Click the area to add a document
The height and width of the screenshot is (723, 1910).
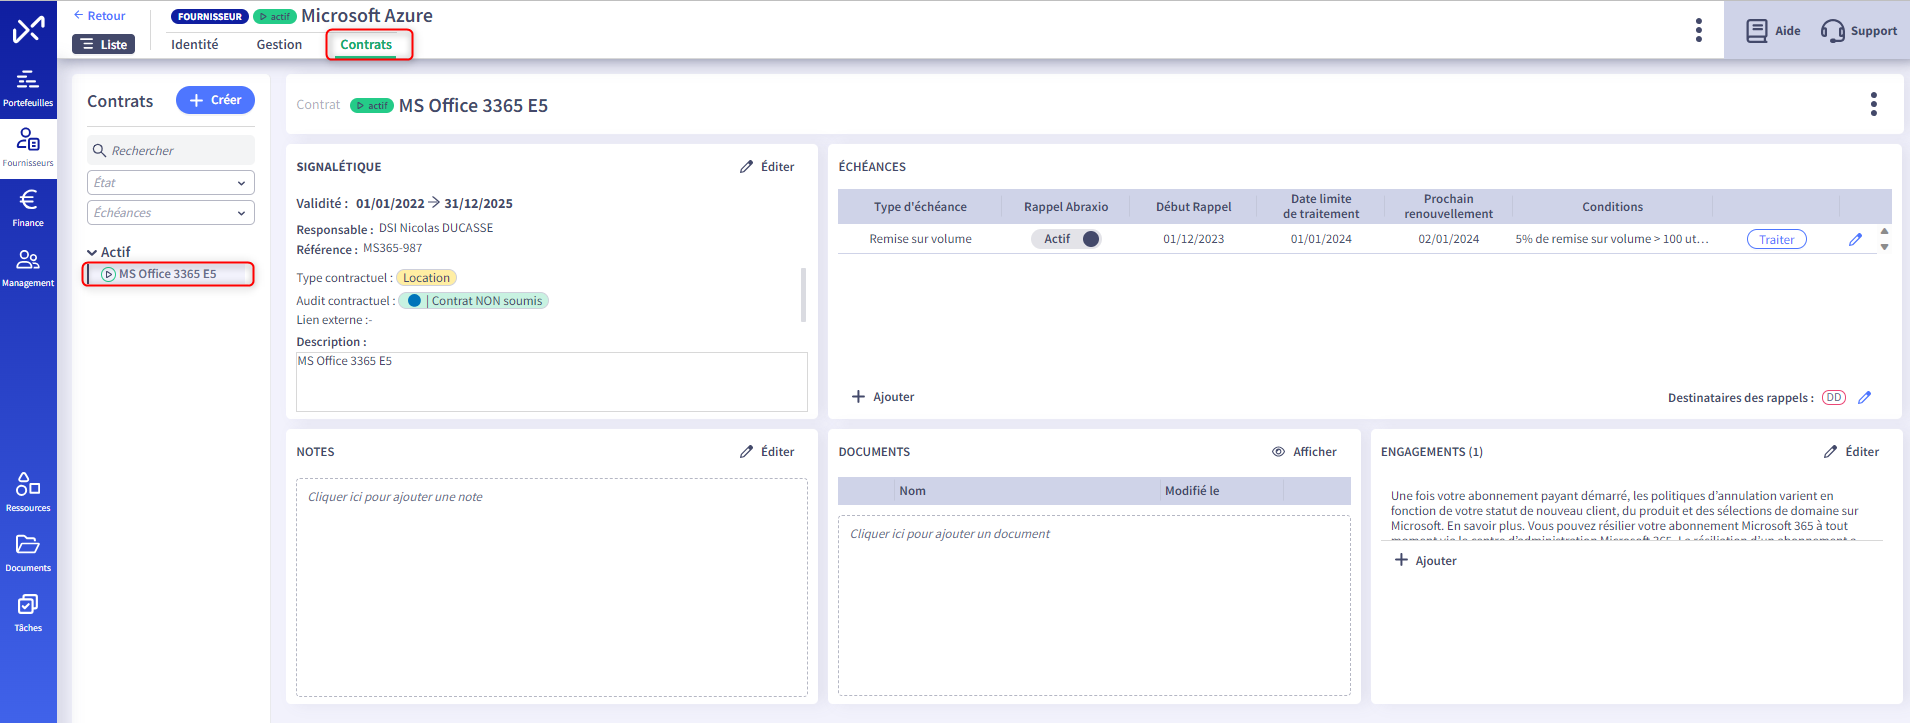click(1094, 605)
